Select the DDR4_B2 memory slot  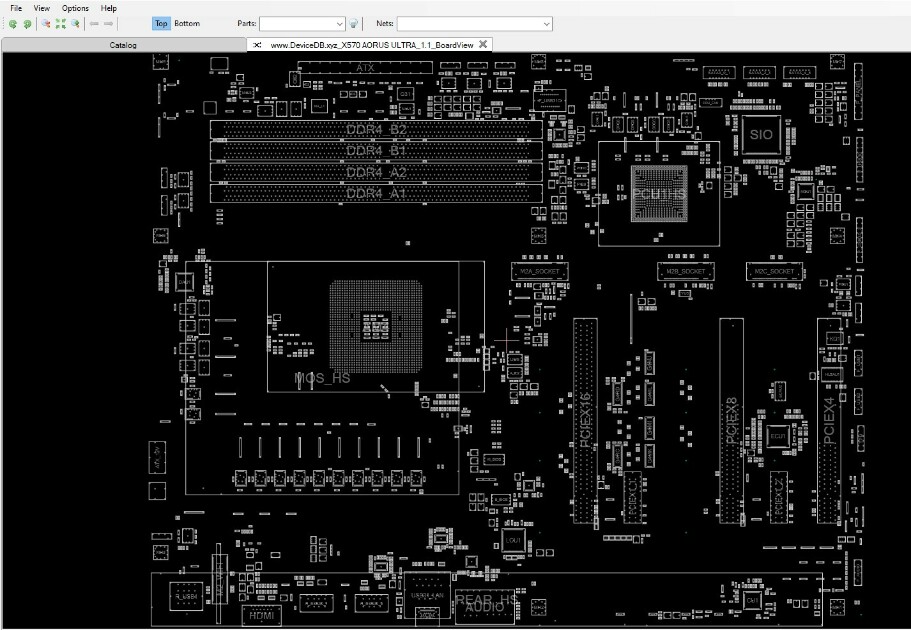pos(376,130)
